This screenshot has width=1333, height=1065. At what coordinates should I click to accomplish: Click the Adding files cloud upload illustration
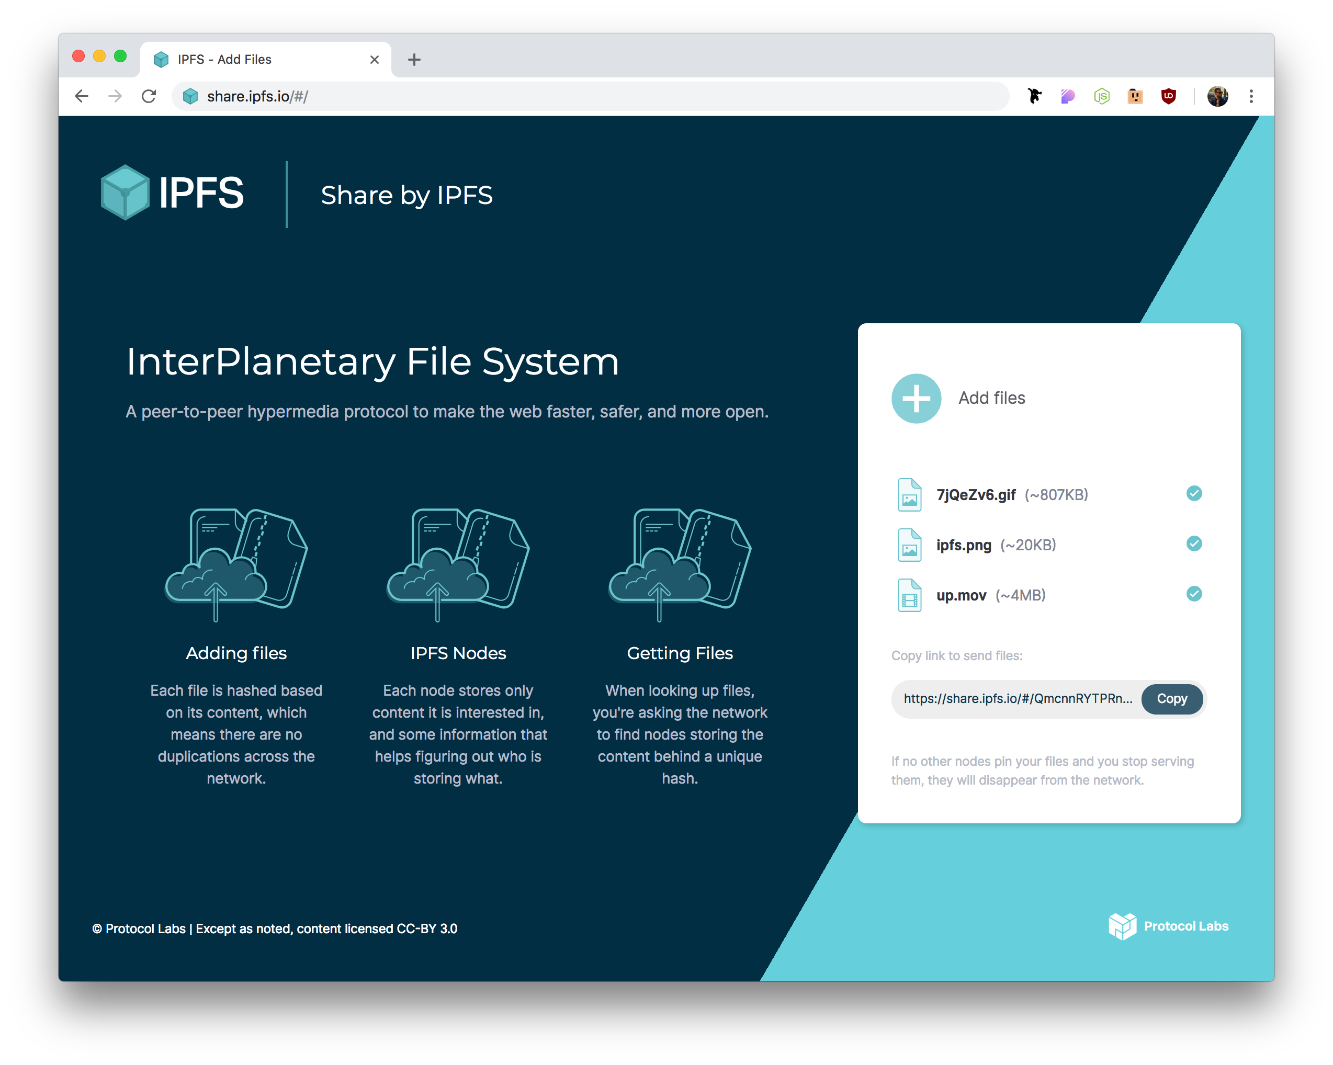point(236,565)
